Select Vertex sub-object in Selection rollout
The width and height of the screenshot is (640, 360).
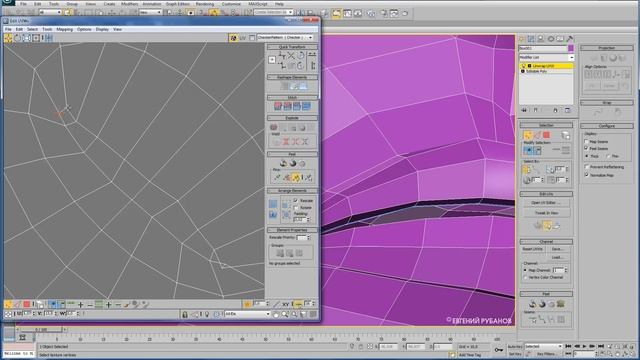528,135
